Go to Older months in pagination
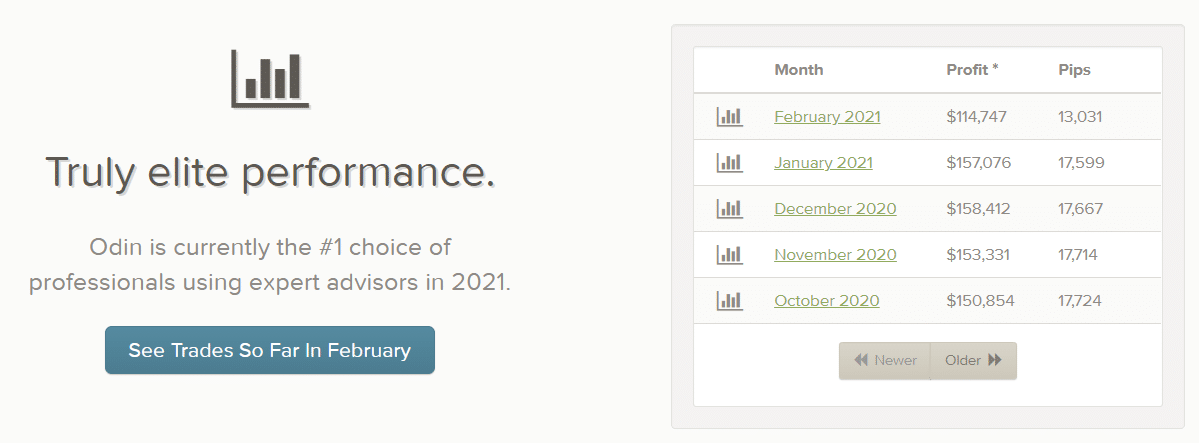 (973, 361)
